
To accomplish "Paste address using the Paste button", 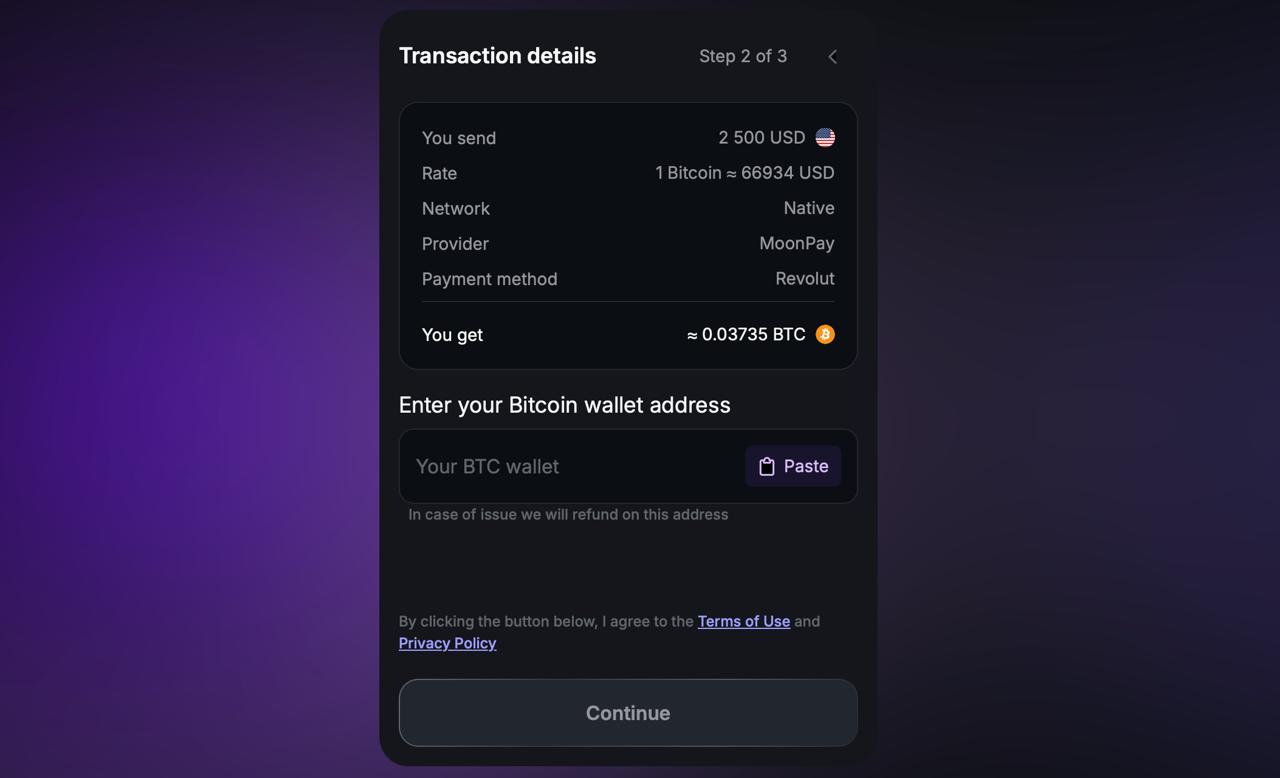I will [793, 466].
